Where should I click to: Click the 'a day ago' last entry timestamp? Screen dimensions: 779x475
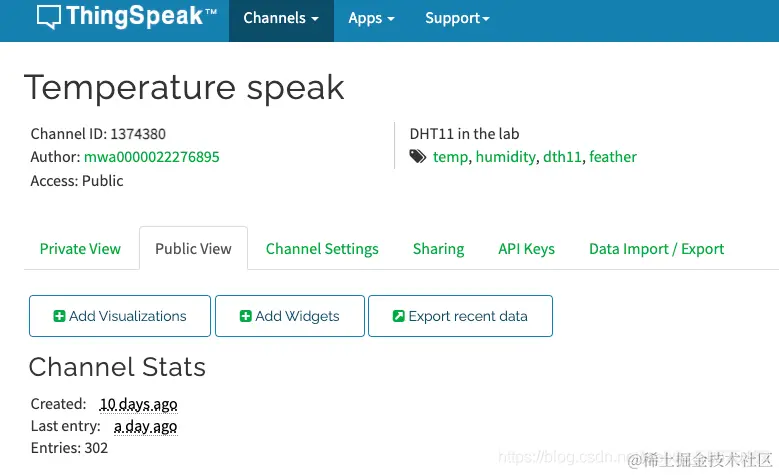(x=146, y=426)
